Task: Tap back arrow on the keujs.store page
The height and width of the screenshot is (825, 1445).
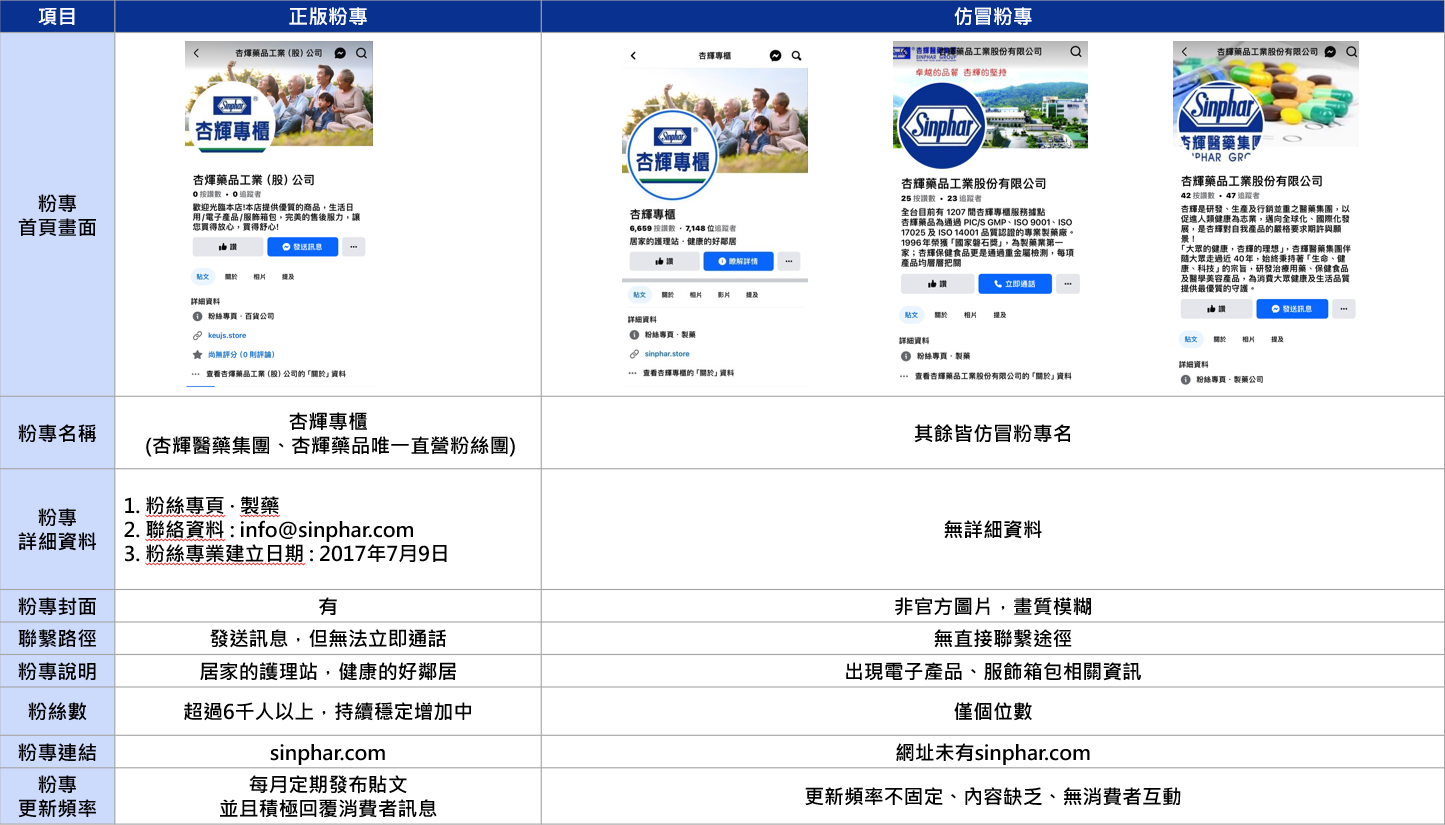Action: (x=197, y=53)
